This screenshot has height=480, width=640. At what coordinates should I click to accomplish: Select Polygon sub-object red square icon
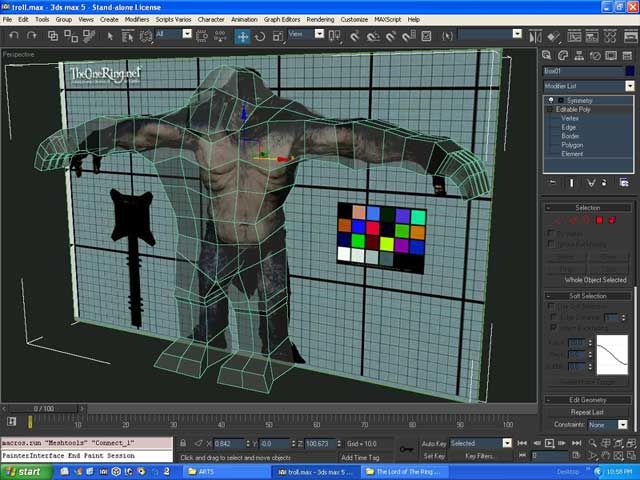point(599,220)
